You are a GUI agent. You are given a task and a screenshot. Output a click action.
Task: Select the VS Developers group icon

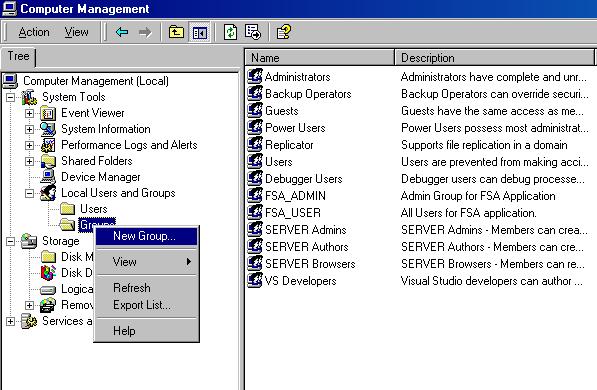255,281
